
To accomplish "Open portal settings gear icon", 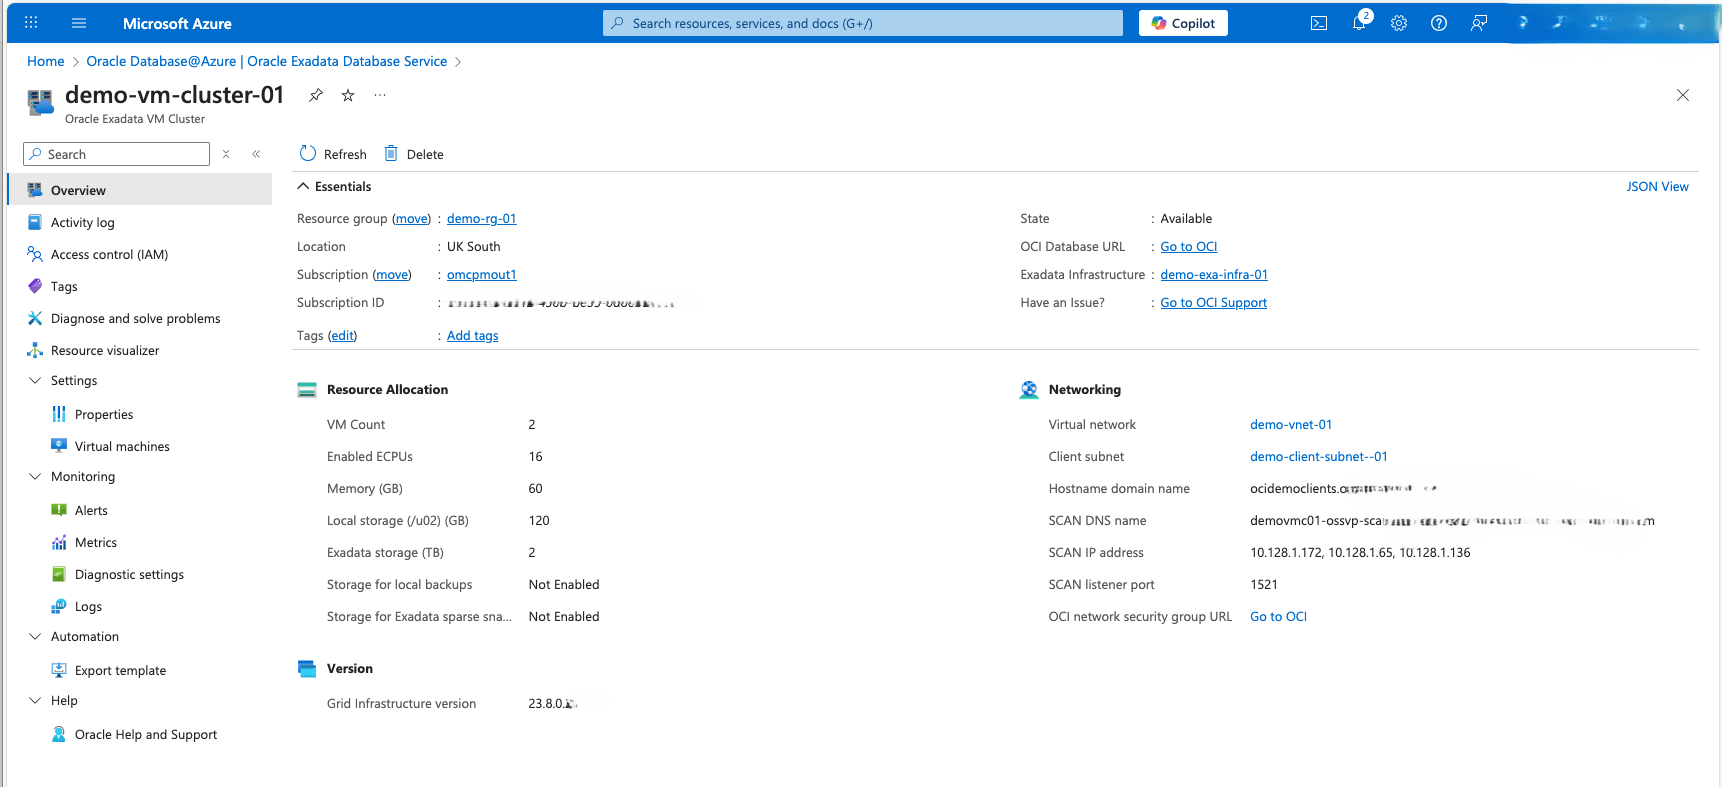I will [1399, 23].
